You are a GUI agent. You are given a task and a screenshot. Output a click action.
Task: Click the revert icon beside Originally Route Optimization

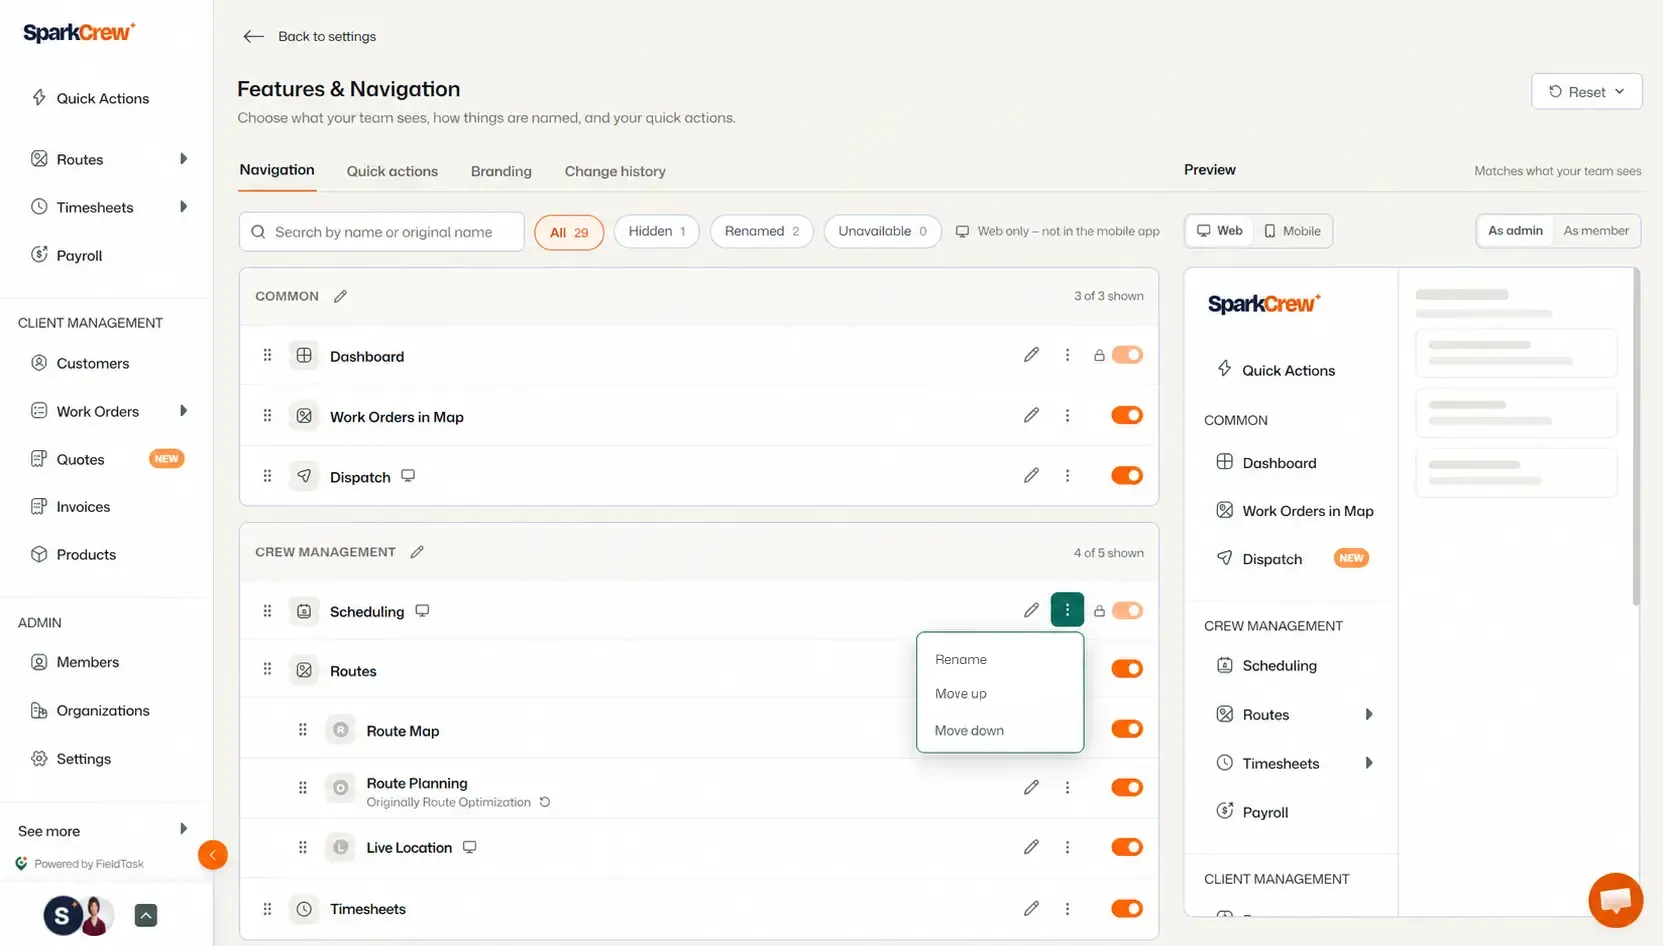pyautogui.click(x=545, y=802)
